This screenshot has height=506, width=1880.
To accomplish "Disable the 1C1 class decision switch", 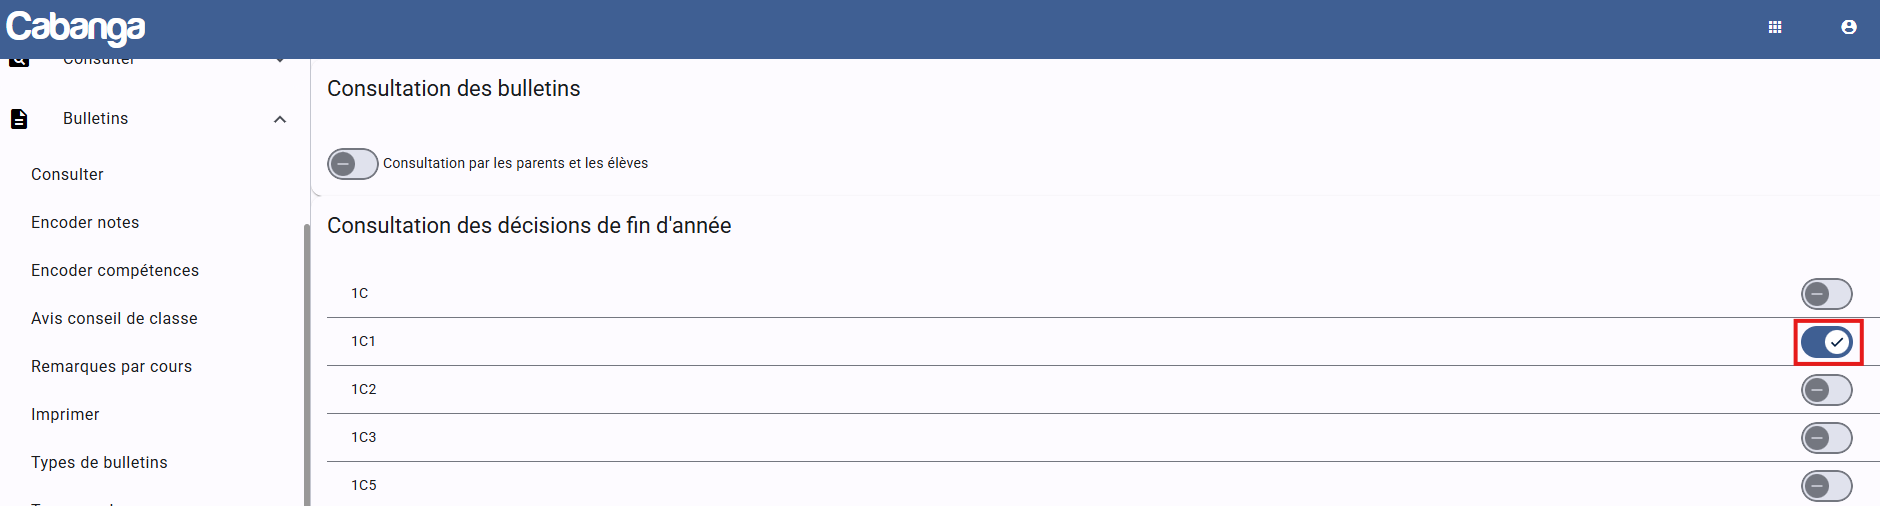I will coord(1826,342).
